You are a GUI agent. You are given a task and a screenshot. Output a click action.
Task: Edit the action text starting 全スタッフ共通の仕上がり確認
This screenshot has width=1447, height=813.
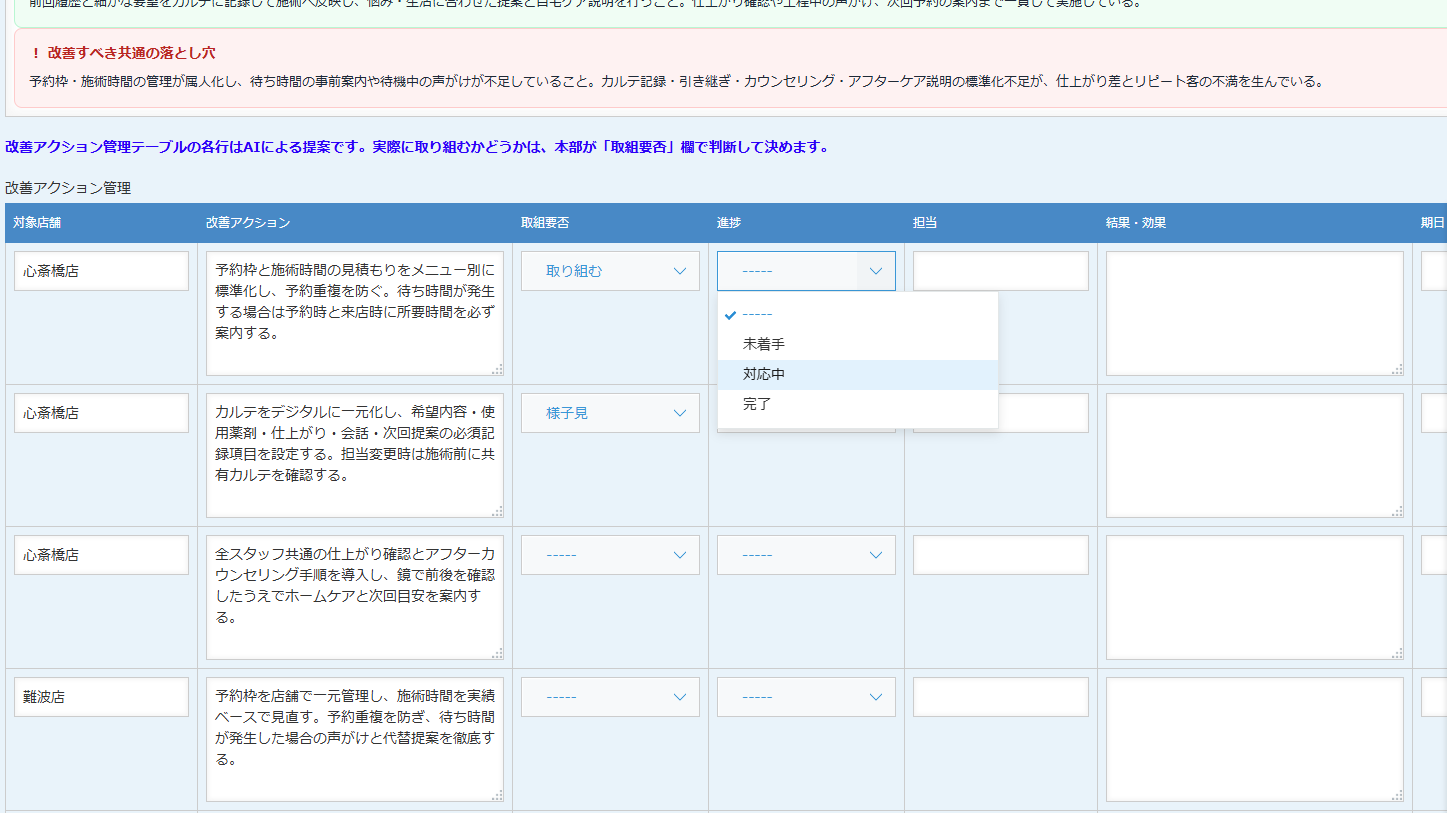(x=355, y=597)
